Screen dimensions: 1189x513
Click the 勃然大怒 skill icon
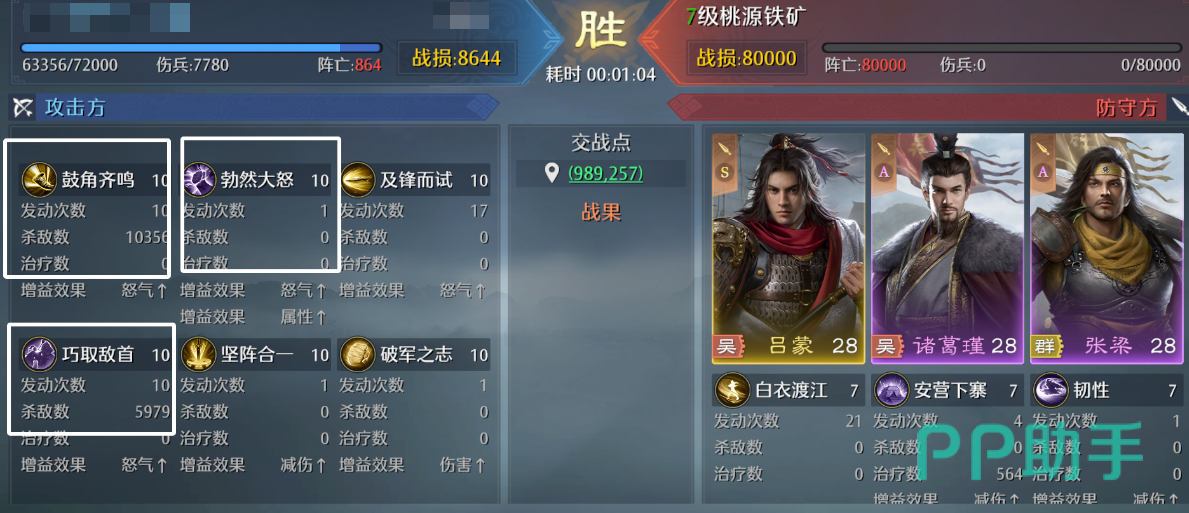click(x=199, y=180)
